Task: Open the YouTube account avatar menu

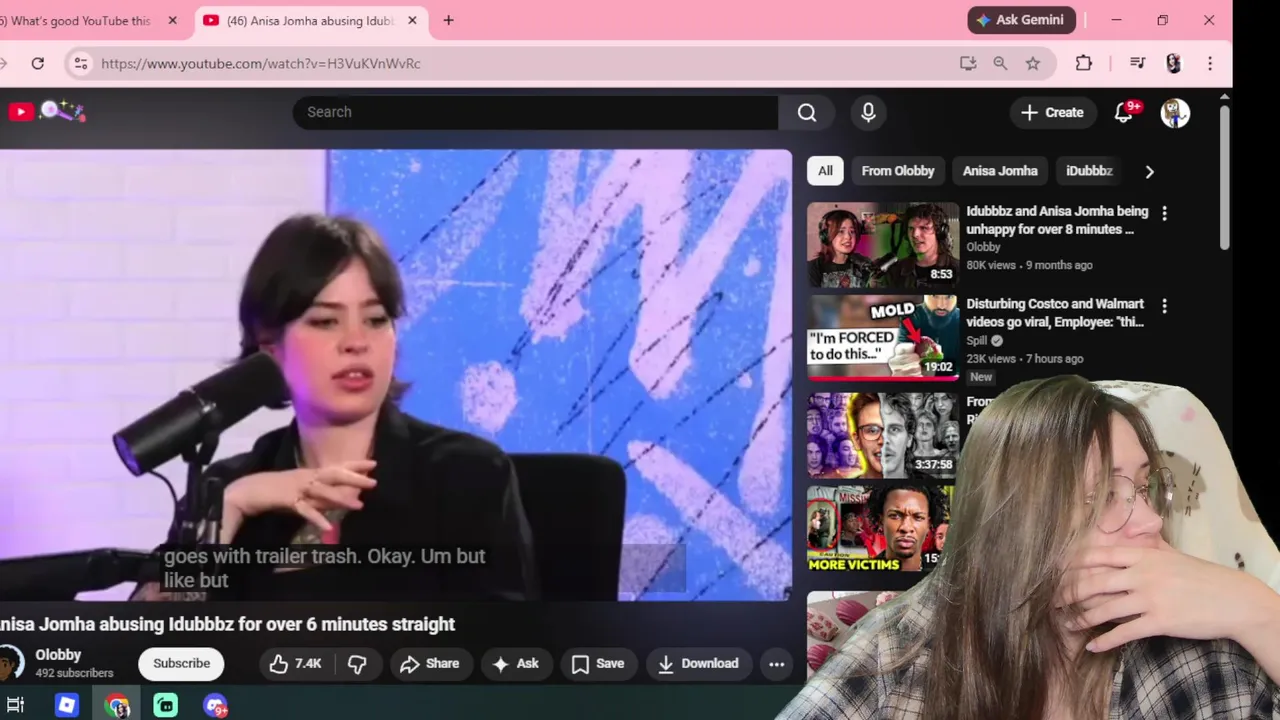Action: click(x=1175, y=113)
